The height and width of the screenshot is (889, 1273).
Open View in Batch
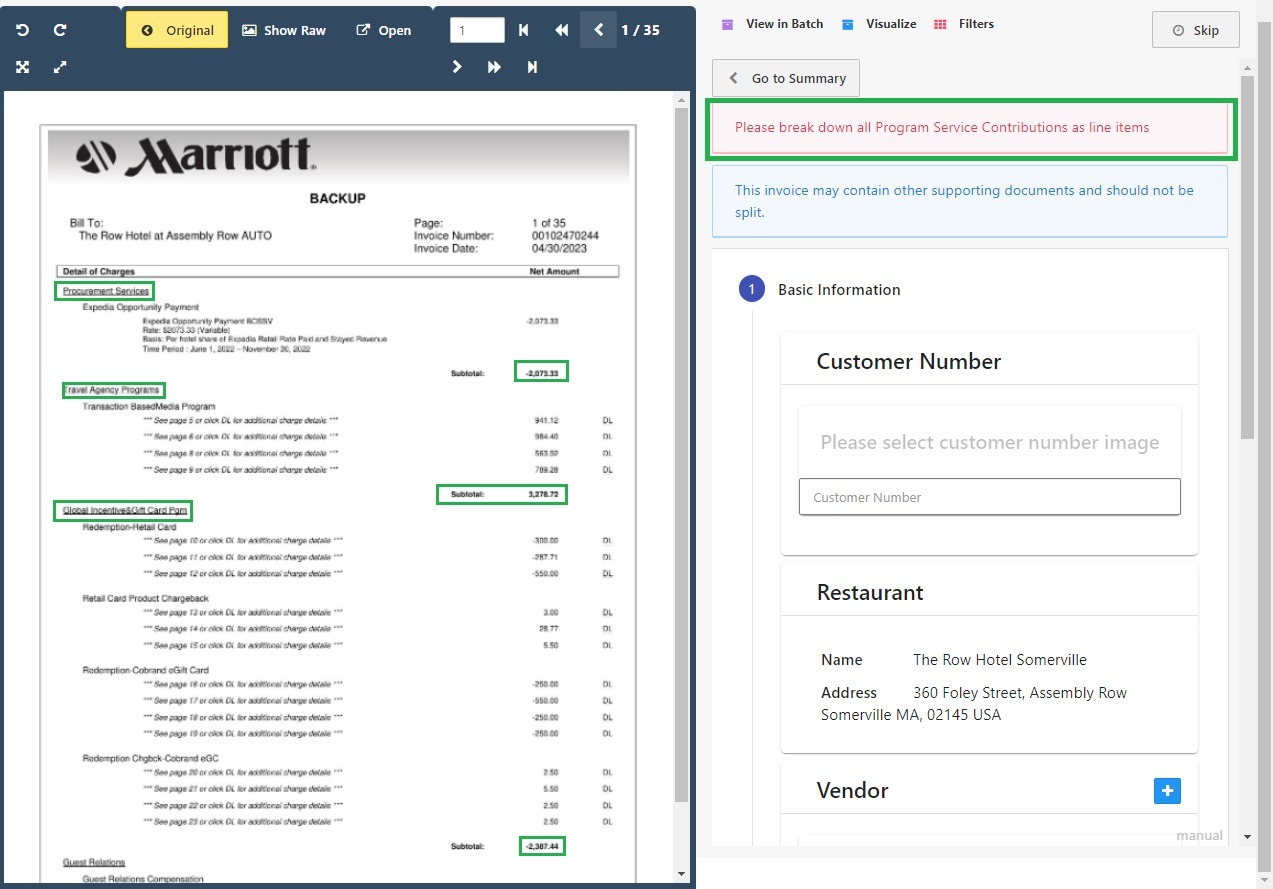pos(772,23)
